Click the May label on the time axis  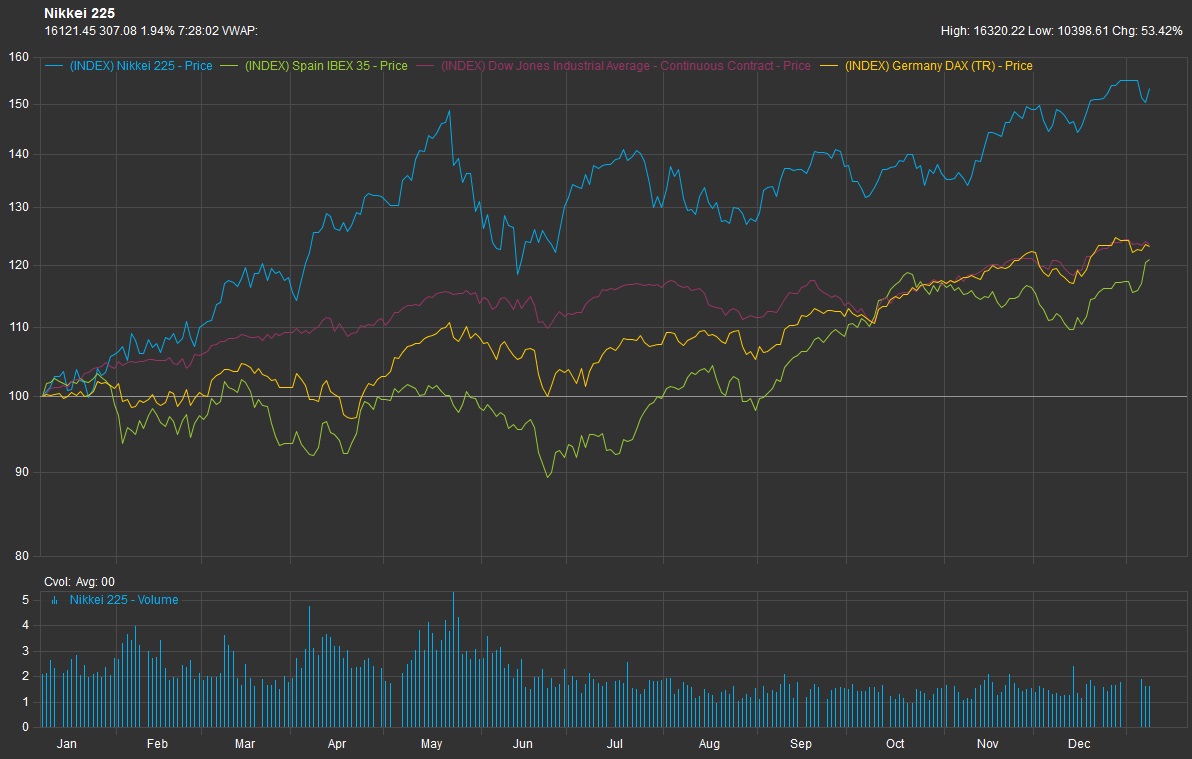pos(431,744)
